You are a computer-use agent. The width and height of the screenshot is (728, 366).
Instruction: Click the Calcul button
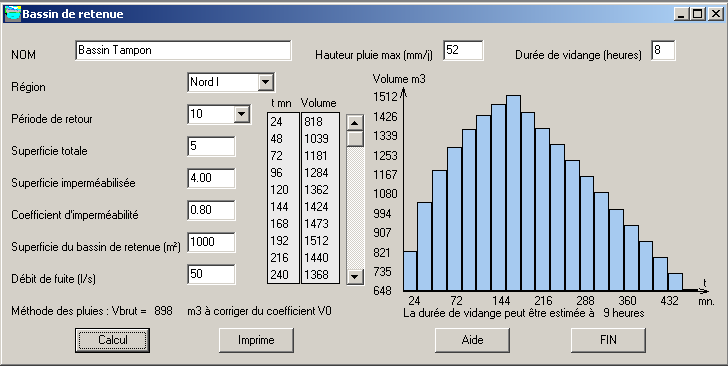[112, 340]
